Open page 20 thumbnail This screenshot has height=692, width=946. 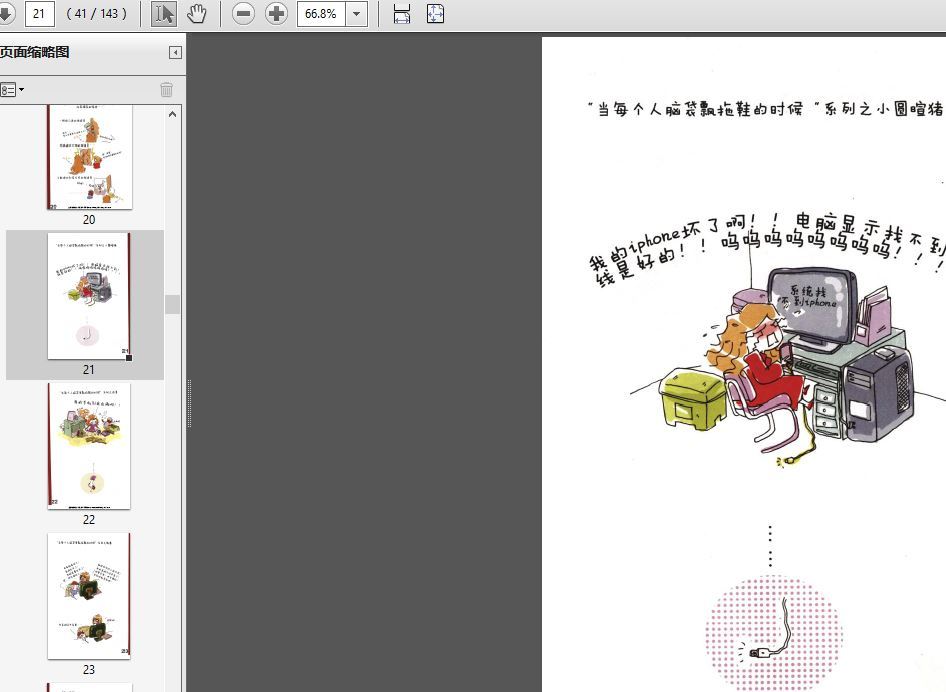pos(89,157)
